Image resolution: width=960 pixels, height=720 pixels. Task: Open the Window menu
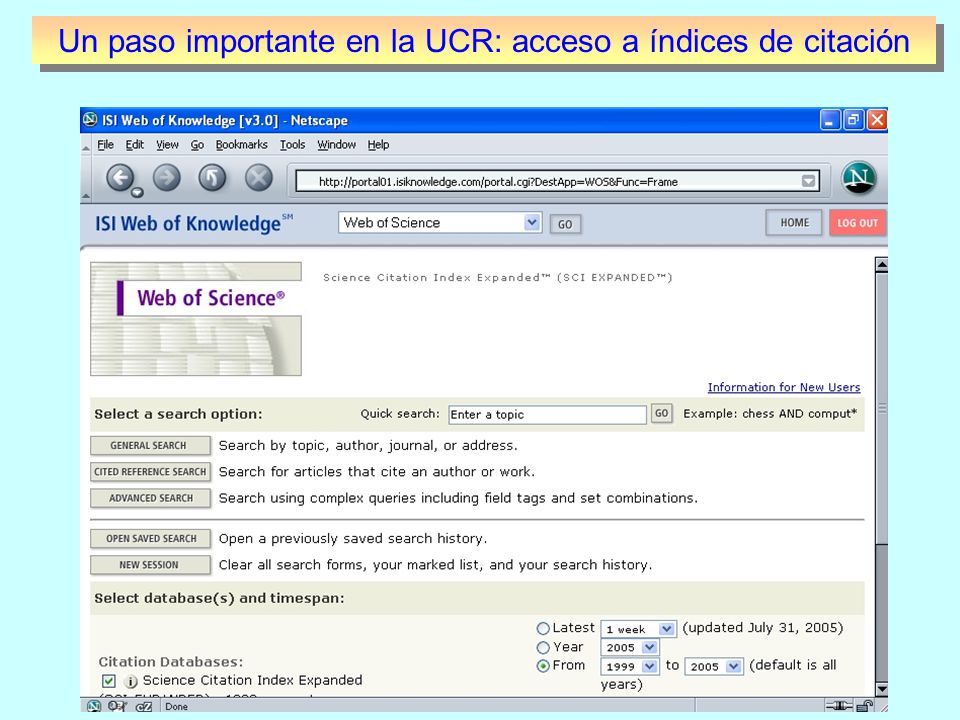click(x=336, y=144)
